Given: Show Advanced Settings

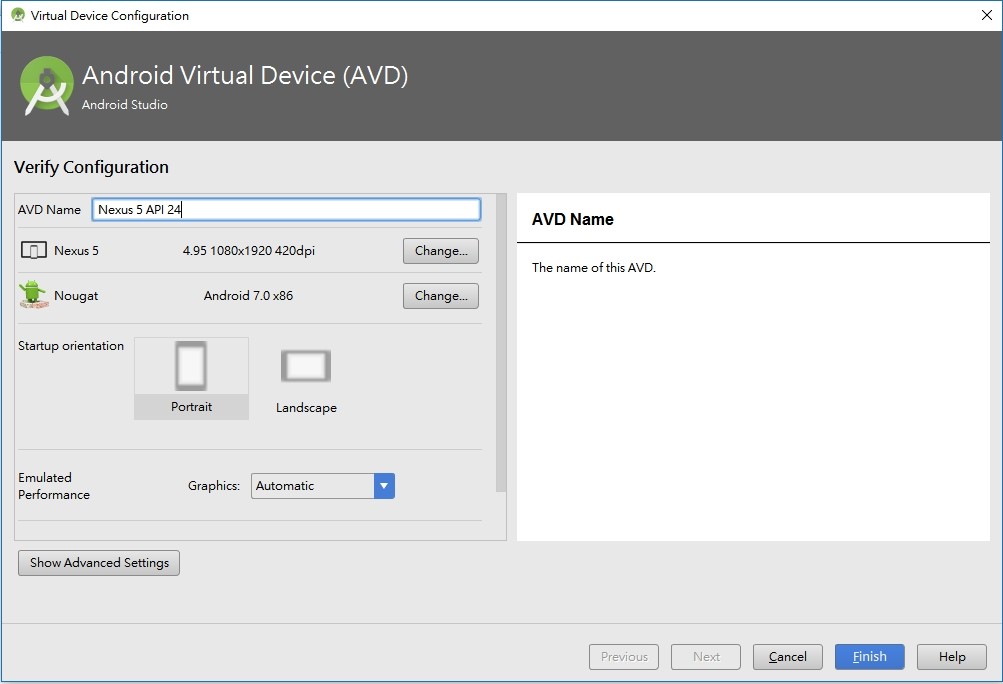Looking at the screenshot, I should pyautogui.click(x=99, y=562).
